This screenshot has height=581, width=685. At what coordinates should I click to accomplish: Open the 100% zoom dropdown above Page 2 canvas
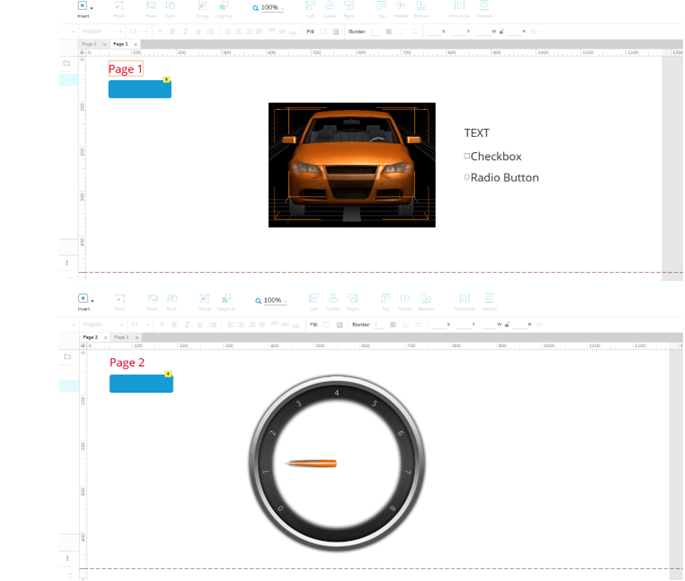point(272,301)
